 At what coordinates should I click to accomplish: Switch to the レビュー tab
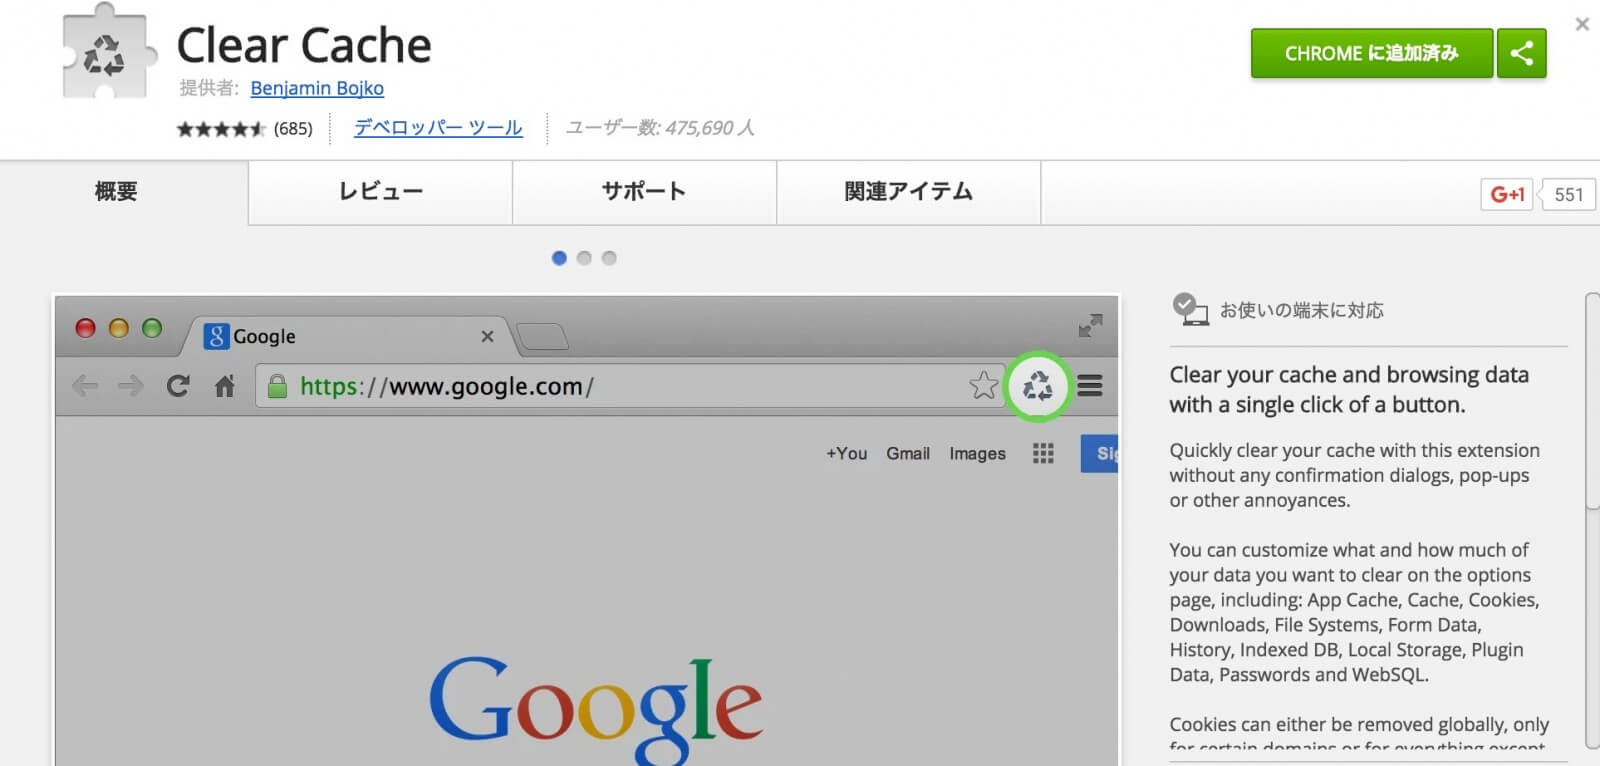[x=381, y=192]
